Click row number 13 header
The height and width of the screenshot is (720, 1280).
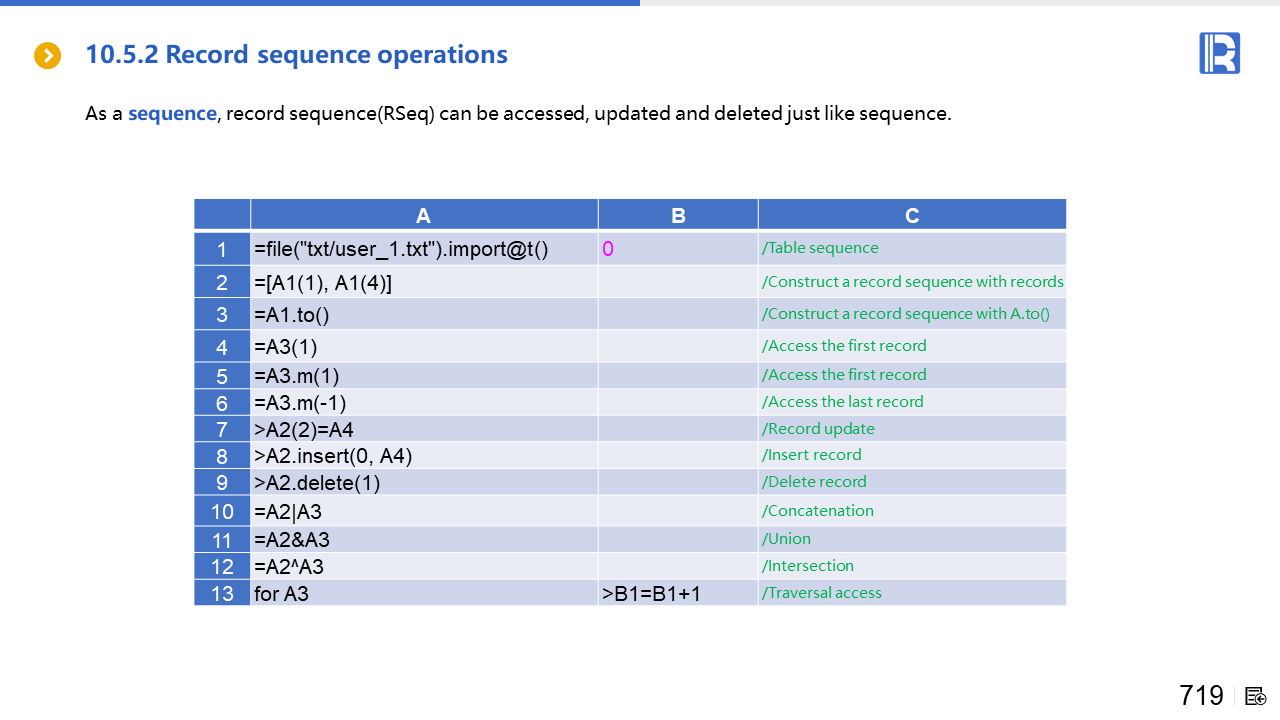(x=222, y=593)
